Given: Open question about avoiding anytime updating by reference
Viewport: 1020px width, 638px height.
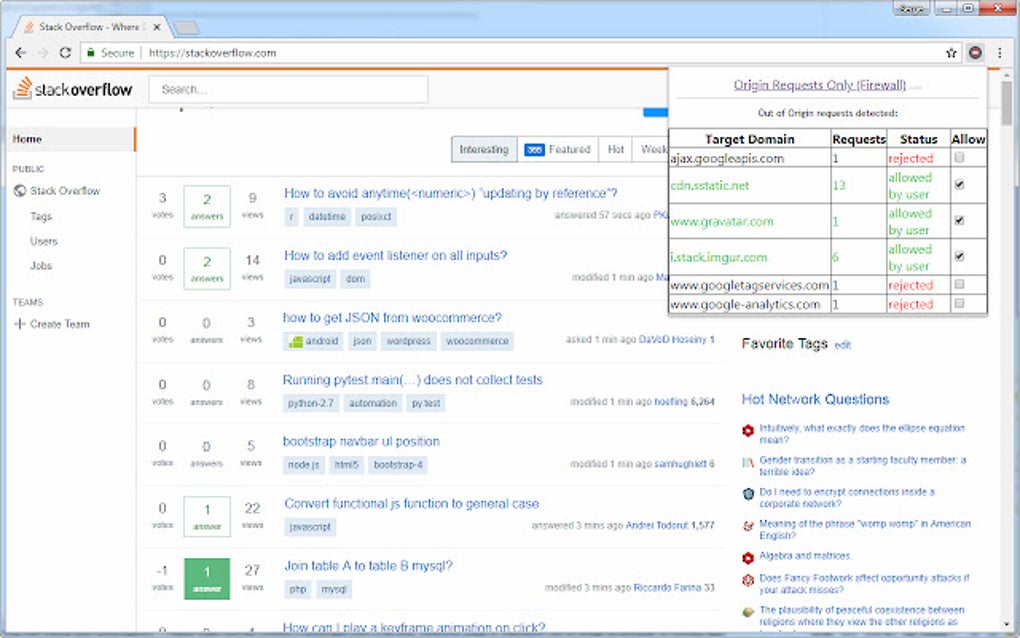Looking at the screenshot, I should coord(450,193).
